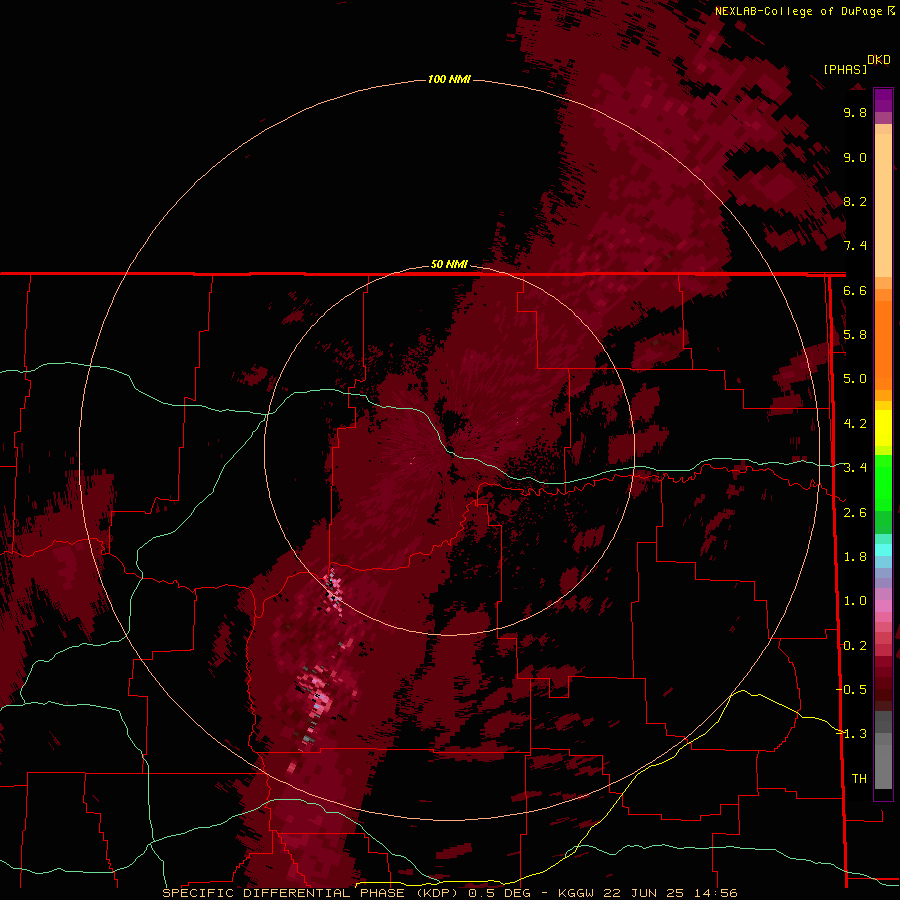This screenshot has height=900, width=900.
Task: Click the 2.6 legend value
Action: tap(855, 513)
